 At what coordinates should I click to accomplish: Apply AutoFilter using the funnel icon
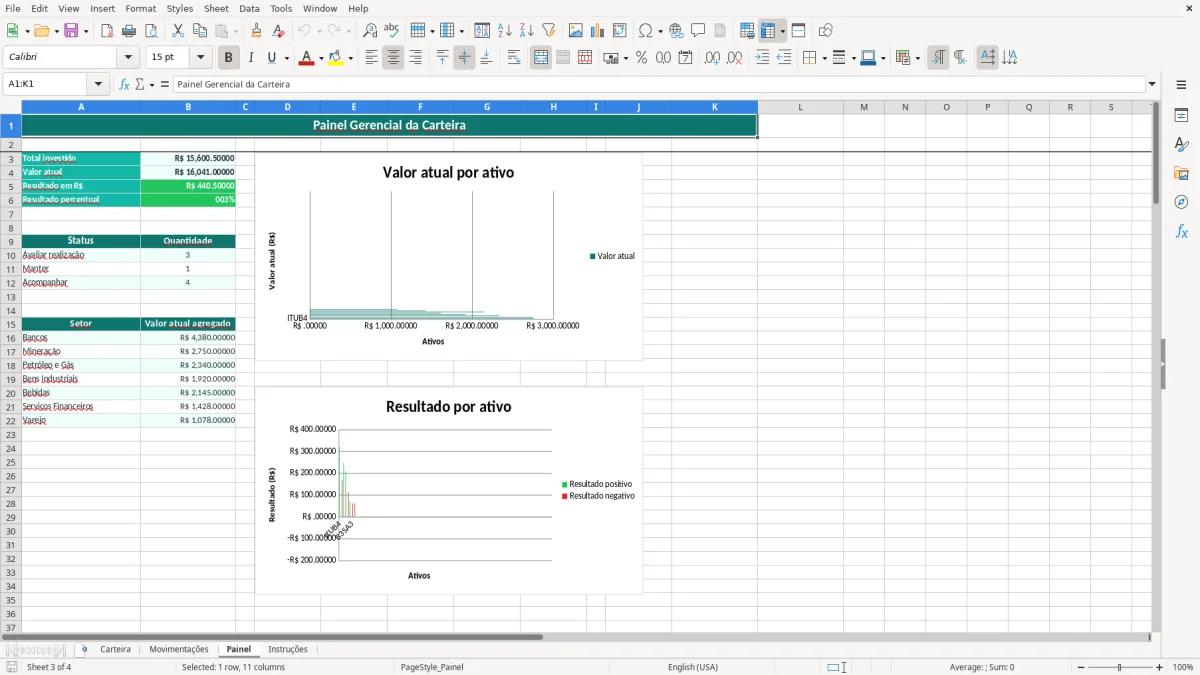coord(549,31)
